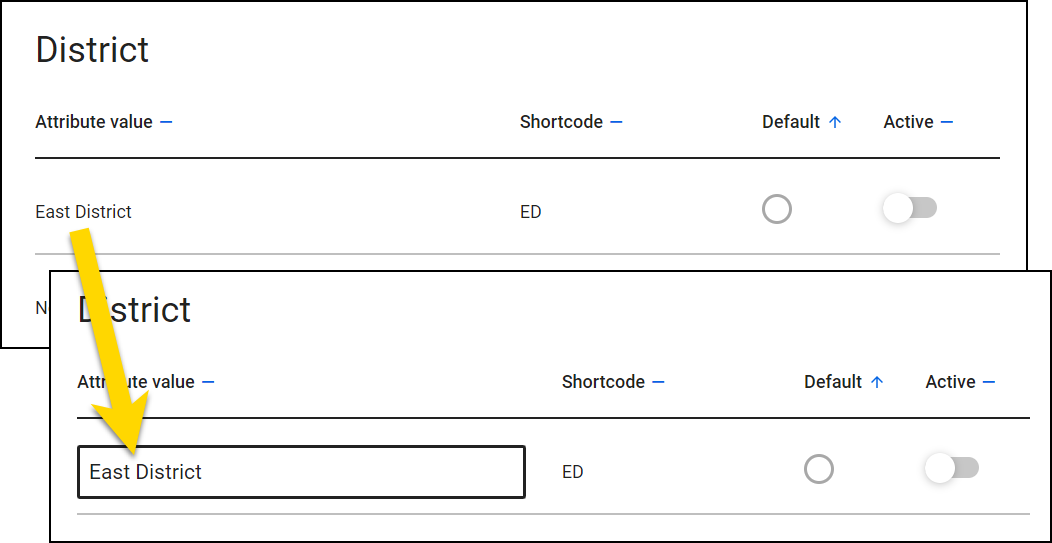1052x543 pixels.
Task: Click the East District text input field
Action: (301, 472)
